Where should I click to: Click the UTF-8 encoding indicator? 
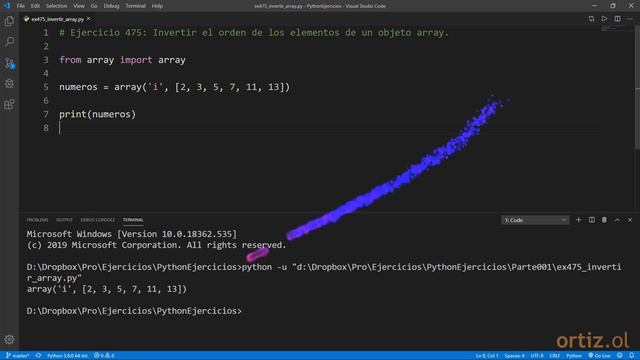click(x=537, y=356)
